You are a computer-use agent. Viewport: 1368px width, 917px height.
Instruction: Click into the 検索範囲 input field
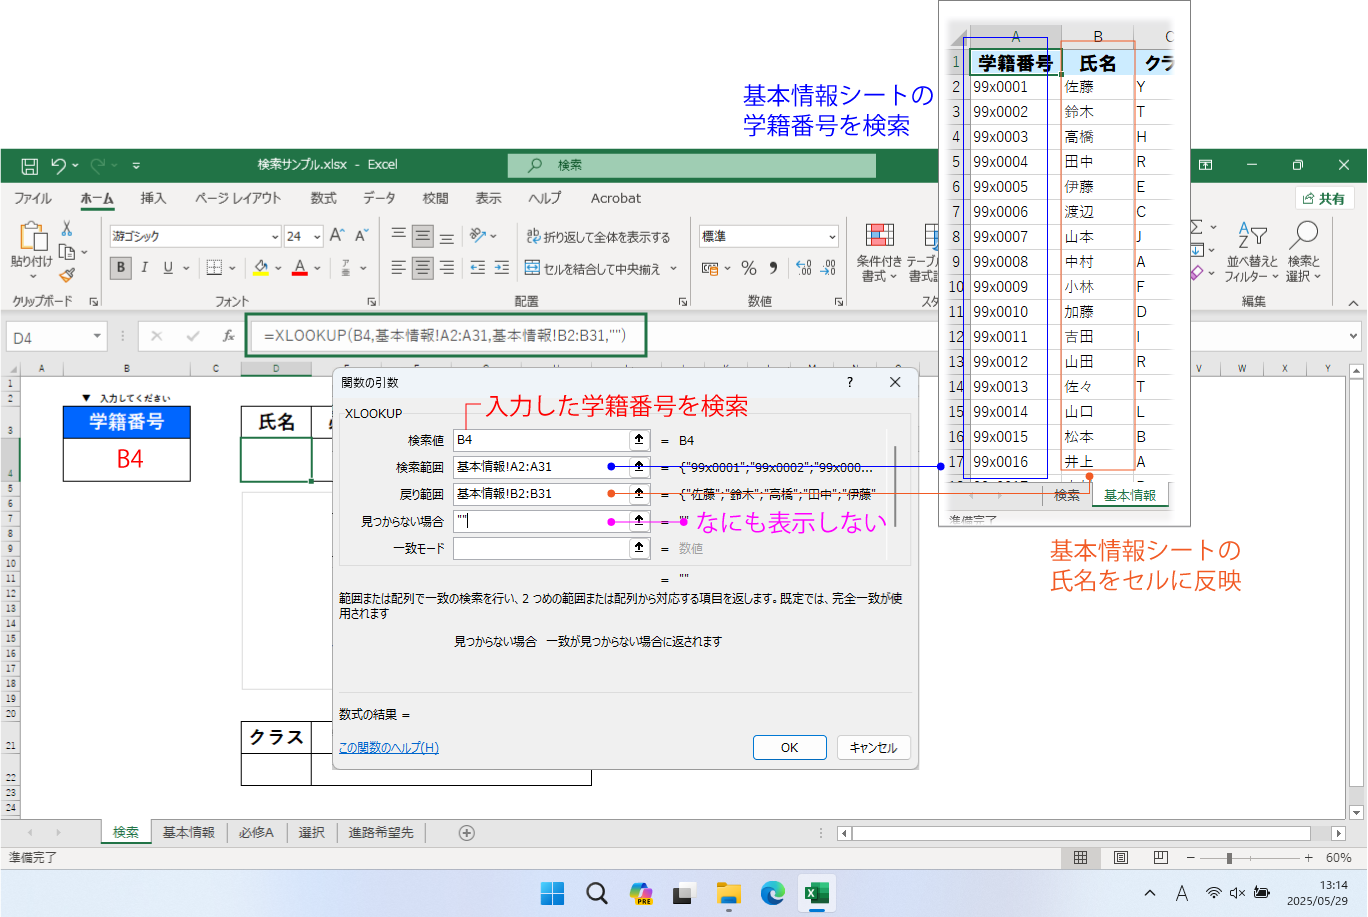(x=540, y=467)
